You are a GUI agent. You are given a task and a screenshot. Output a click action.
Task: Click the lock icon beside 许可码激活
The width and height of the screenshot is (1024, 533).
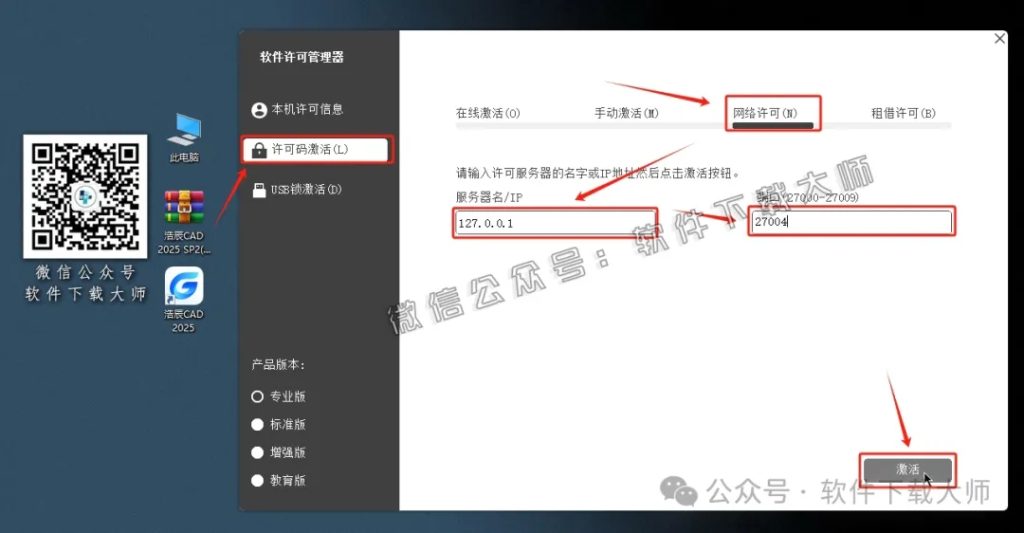(259, 150)
